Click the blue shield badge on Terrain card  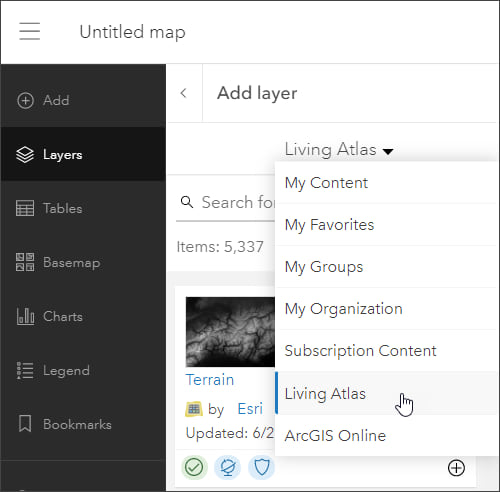point(262,467)
